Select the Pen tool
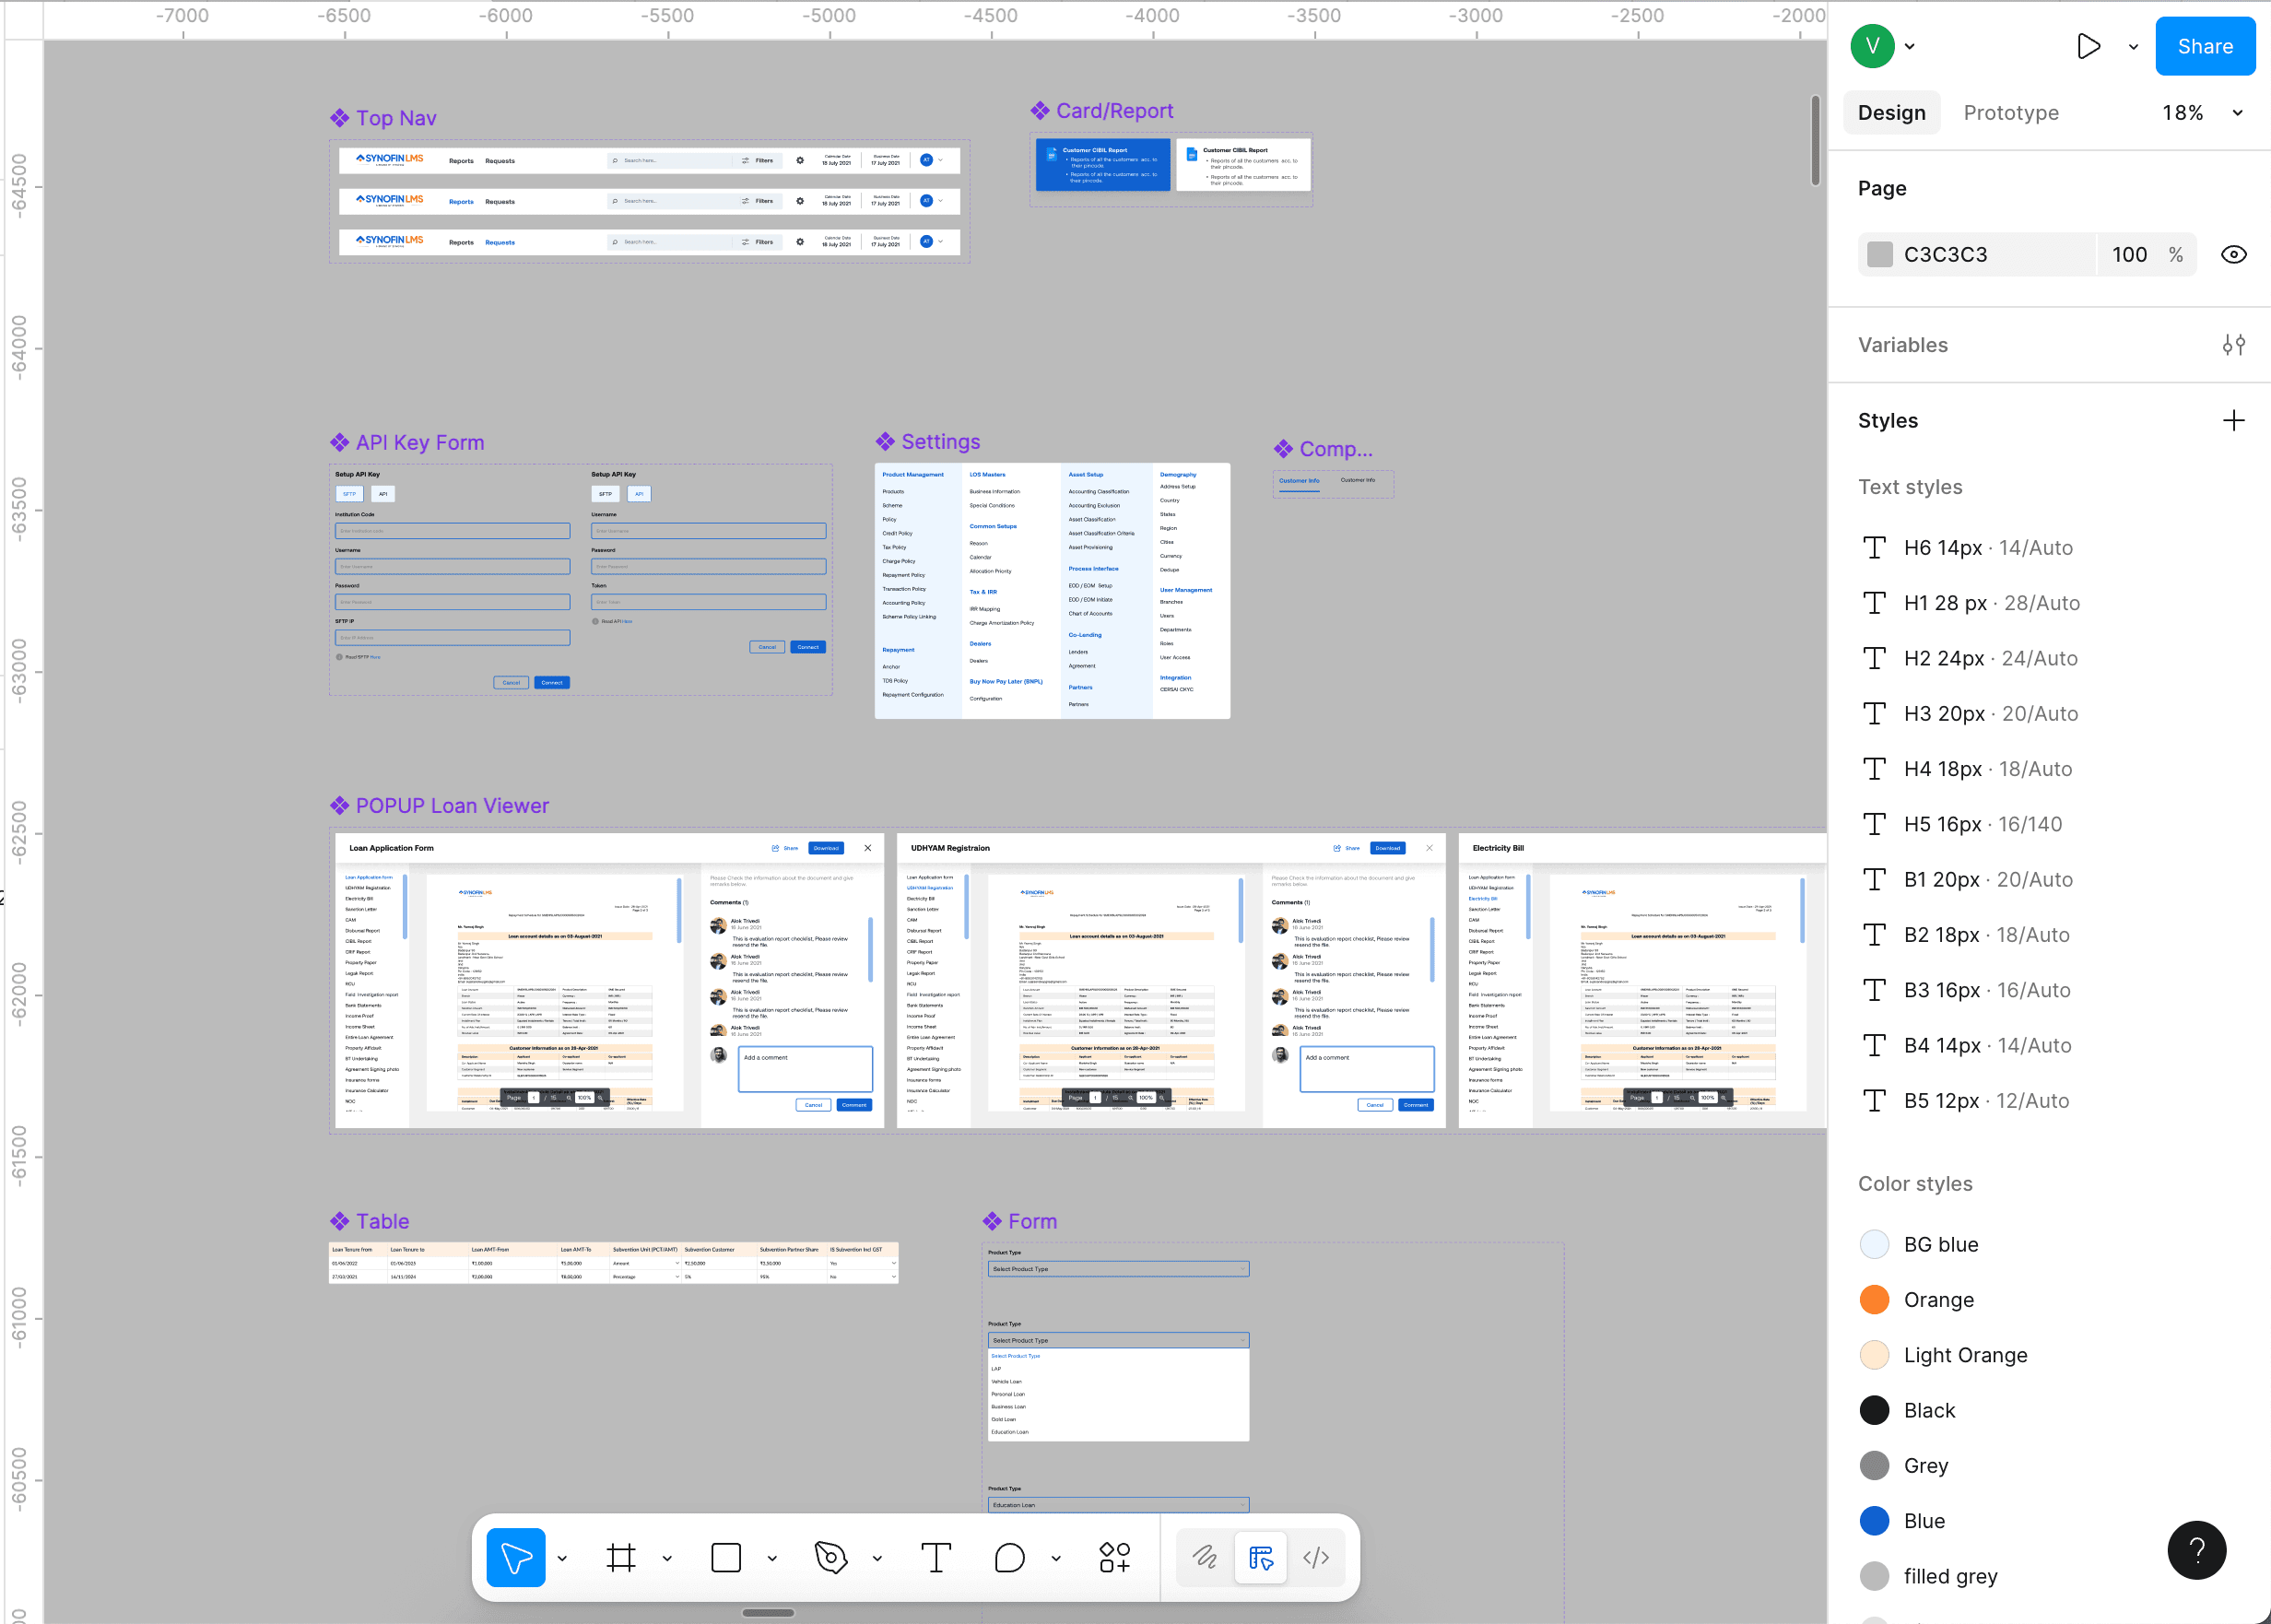Screen dimensions: 2271x1624 [831, 1557]
